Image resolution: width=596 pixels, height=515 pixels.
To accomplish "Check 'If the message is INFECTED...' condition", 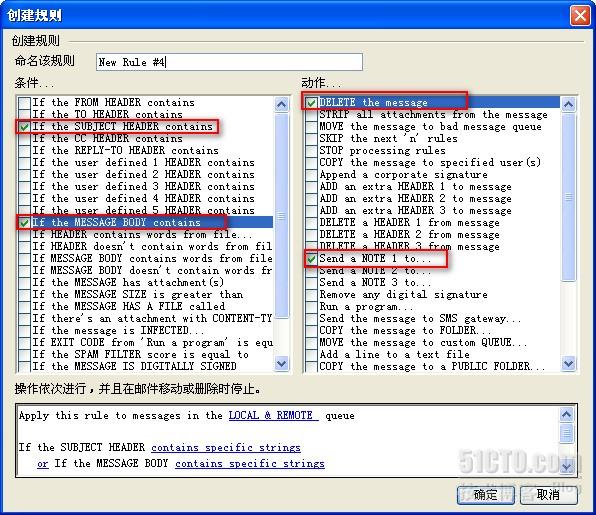I will [x=25, y=330].
